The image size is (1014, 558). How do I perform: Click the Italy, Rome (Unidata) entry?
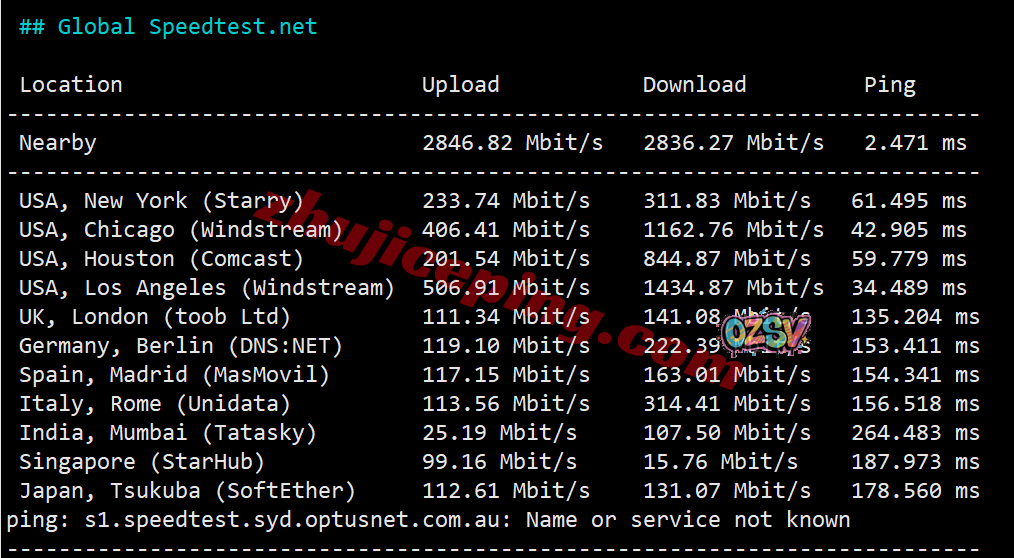(x=155, y=404)
